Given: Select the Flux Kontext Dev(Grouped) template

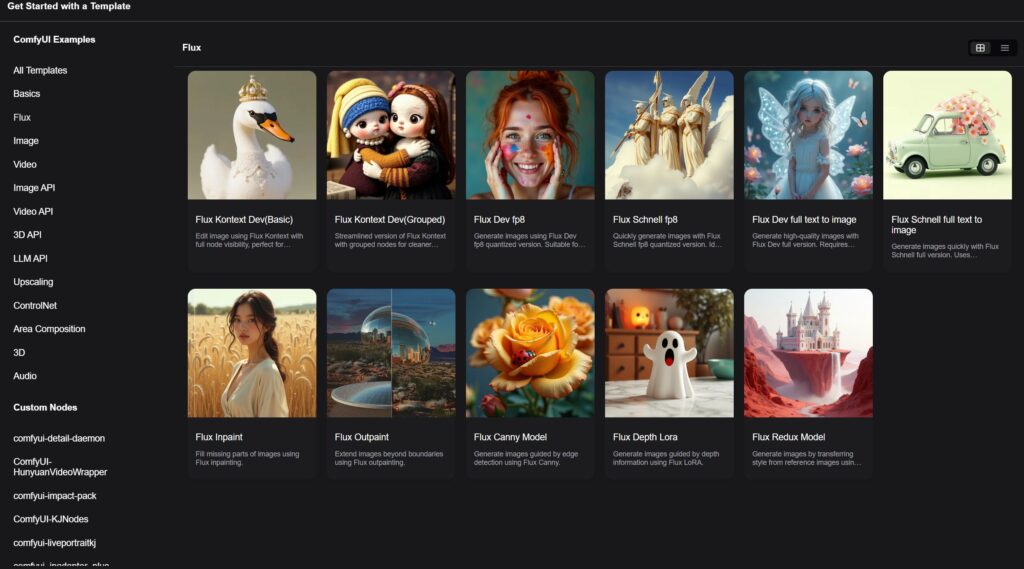Looking at the screenshot, I should 391,135.
